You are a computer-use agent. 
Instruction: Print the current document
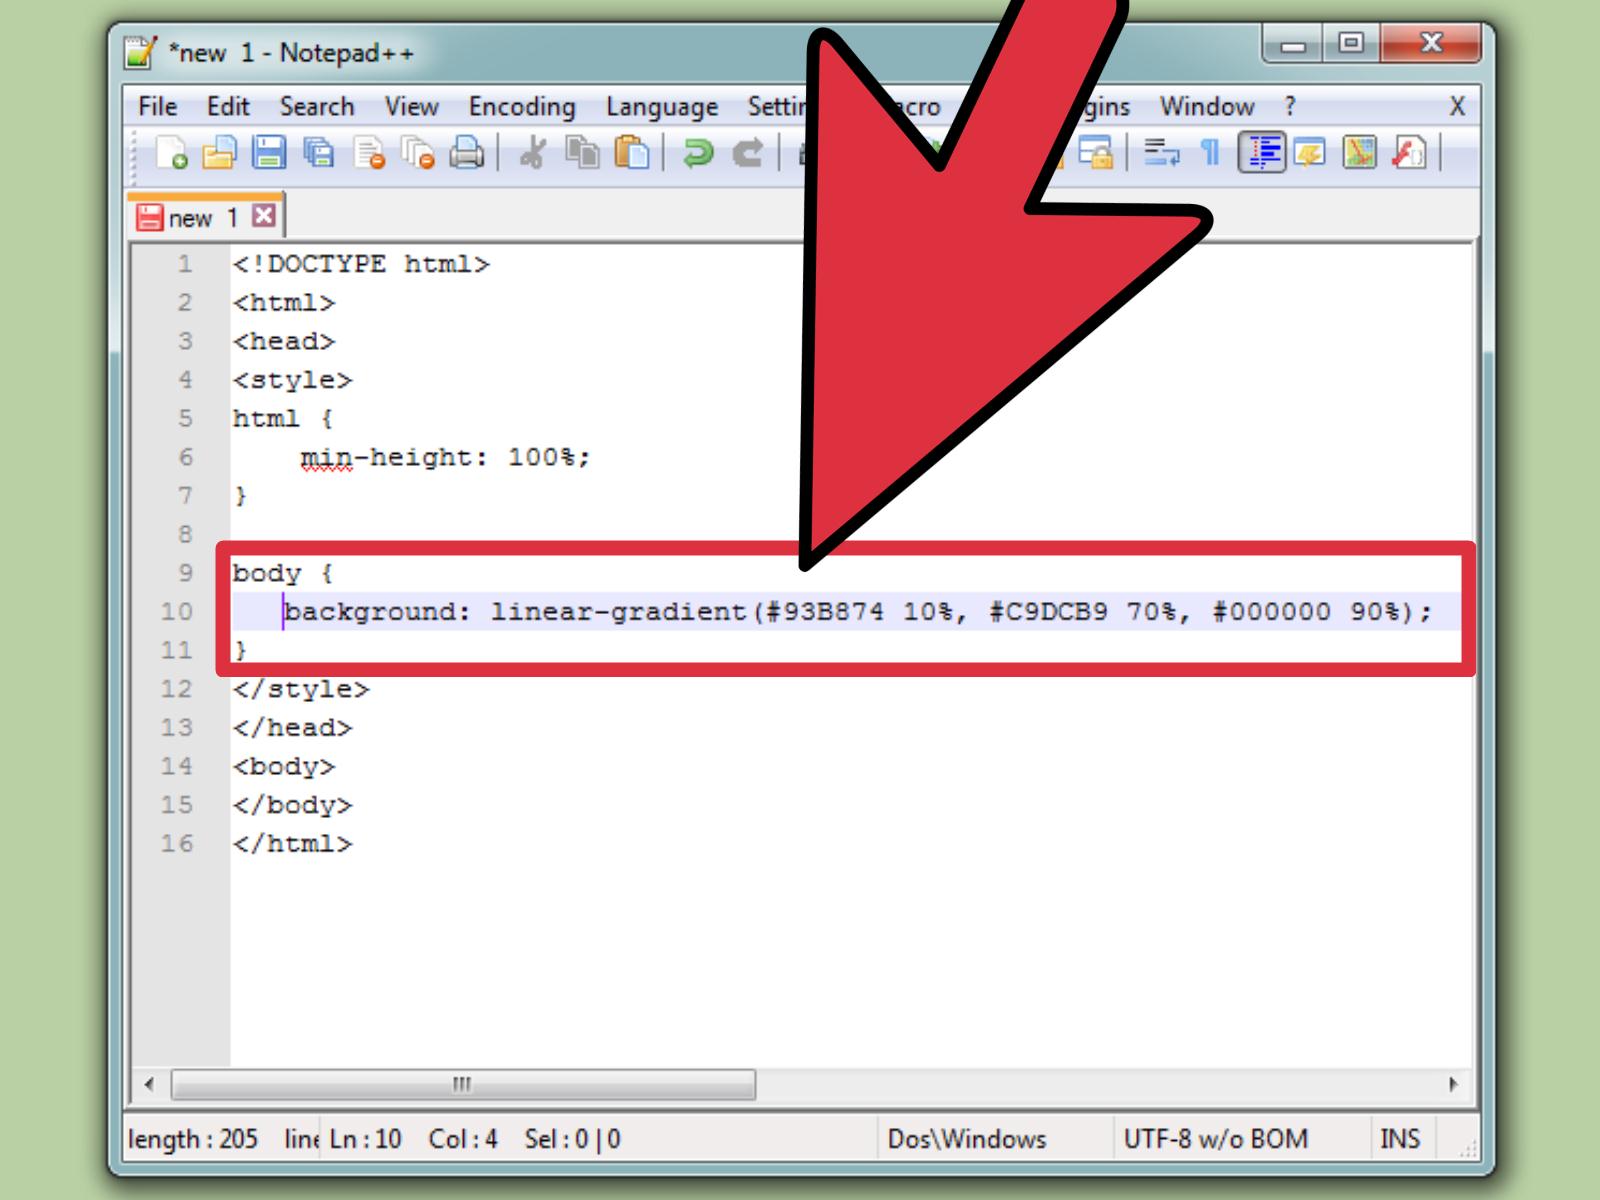click(x=465, y=152)
